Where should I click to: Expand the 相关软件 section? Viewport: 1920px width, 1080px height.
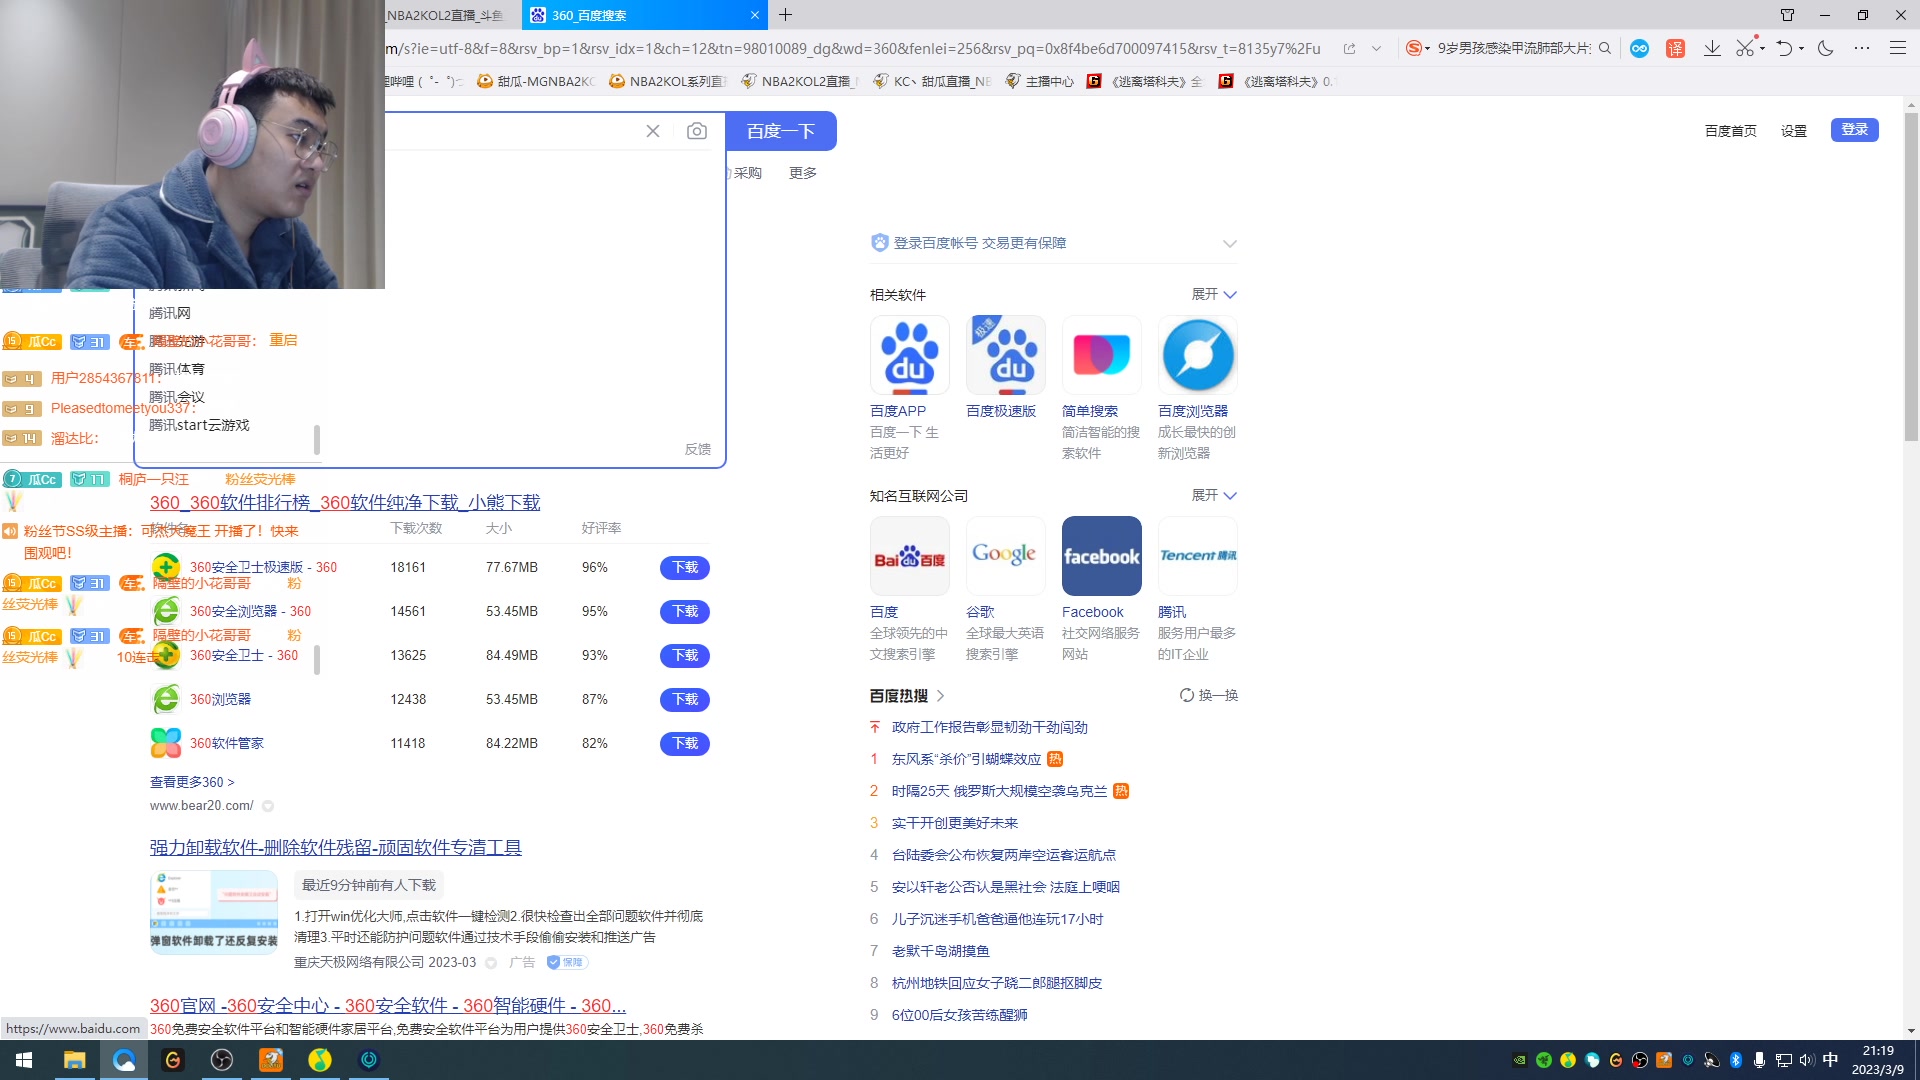pos(1214,294)
